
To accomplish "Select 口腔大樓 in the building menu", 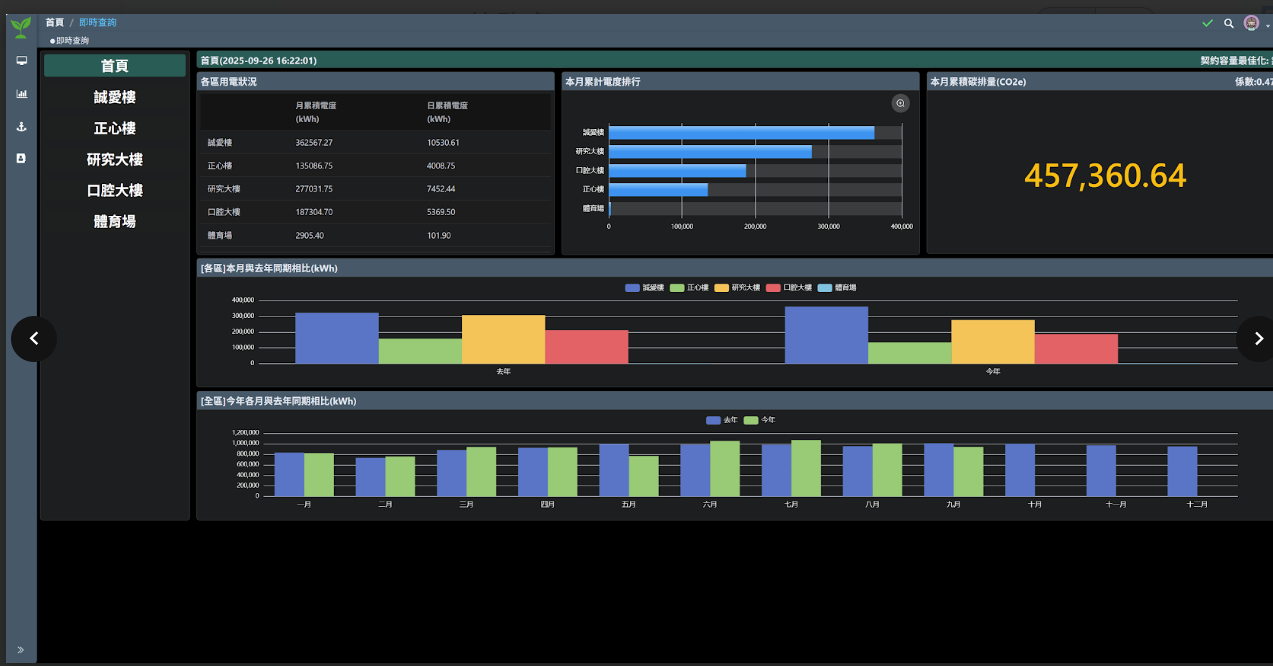I will pyautogui.click(x=115, y=190).
